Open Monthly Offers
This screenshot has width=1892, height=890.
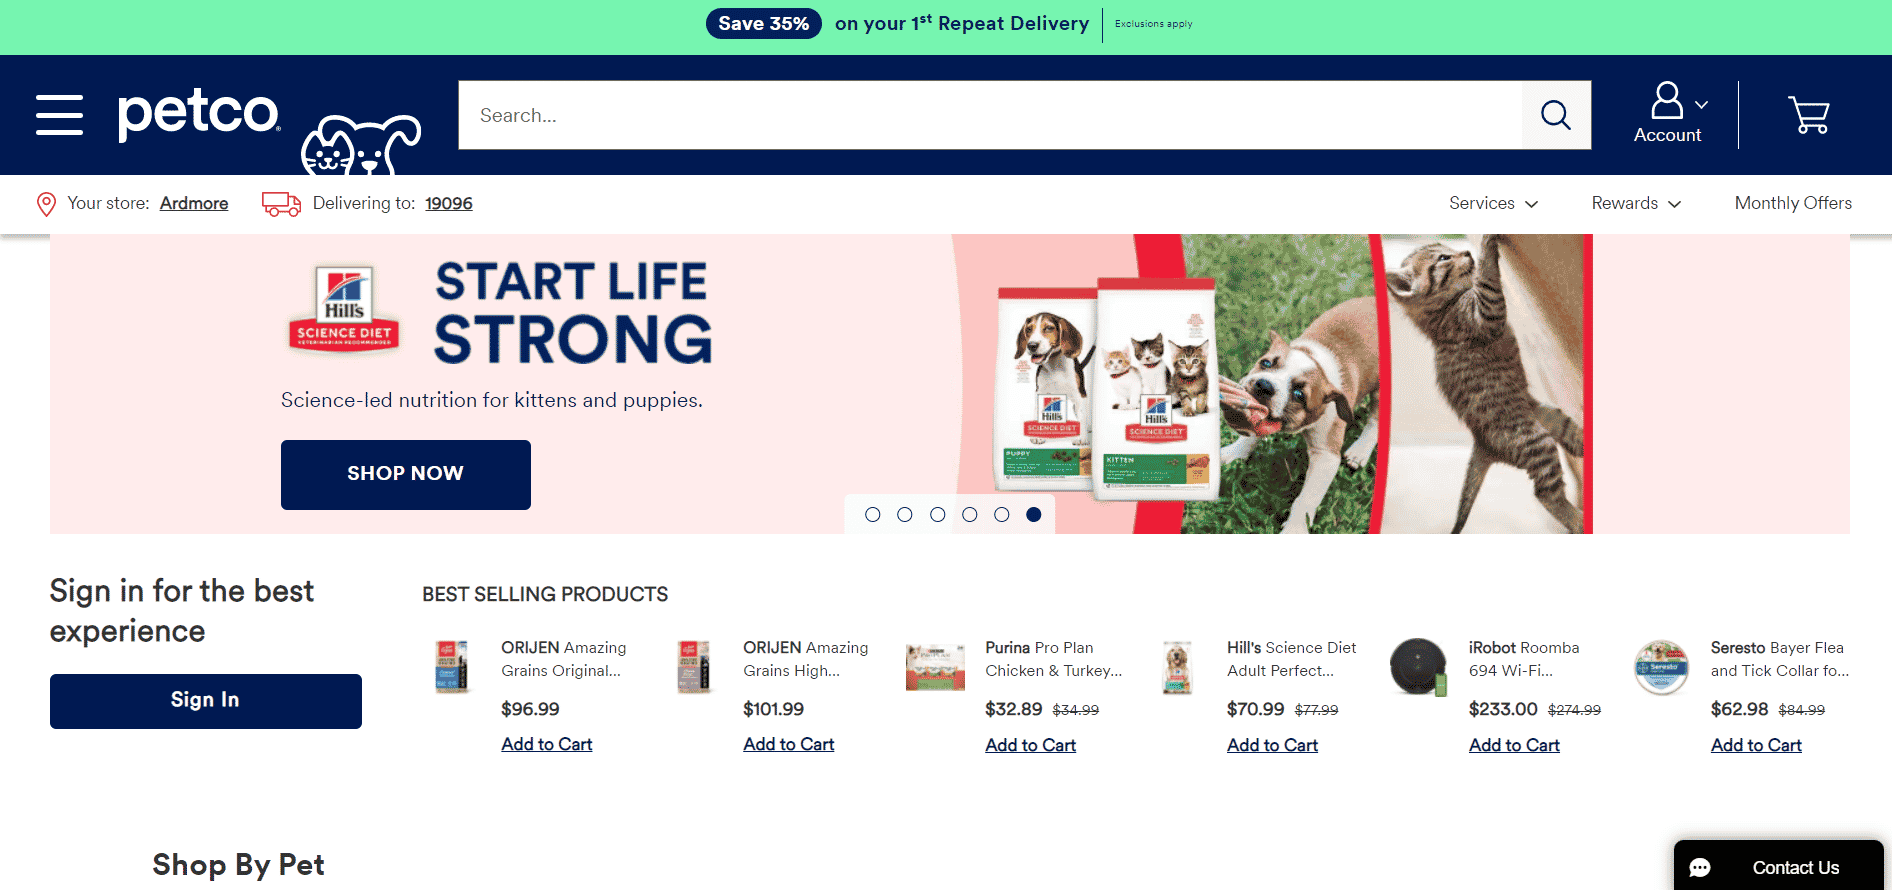click(1793, 203)
